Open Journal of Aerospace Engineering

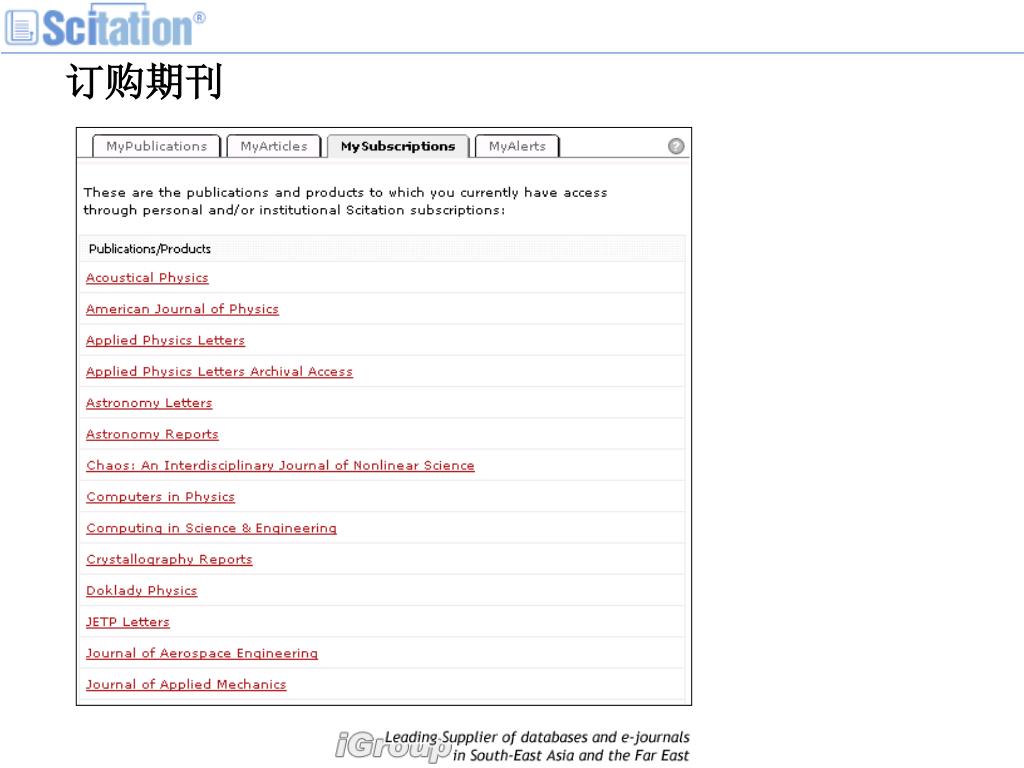202,654
